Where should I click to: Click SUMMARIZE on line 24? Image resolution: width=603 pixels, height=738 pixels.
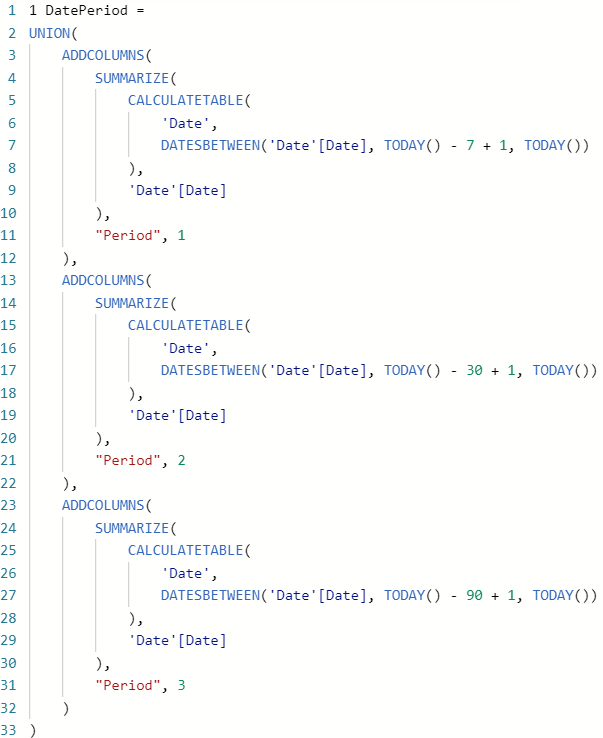coord(132,528)
